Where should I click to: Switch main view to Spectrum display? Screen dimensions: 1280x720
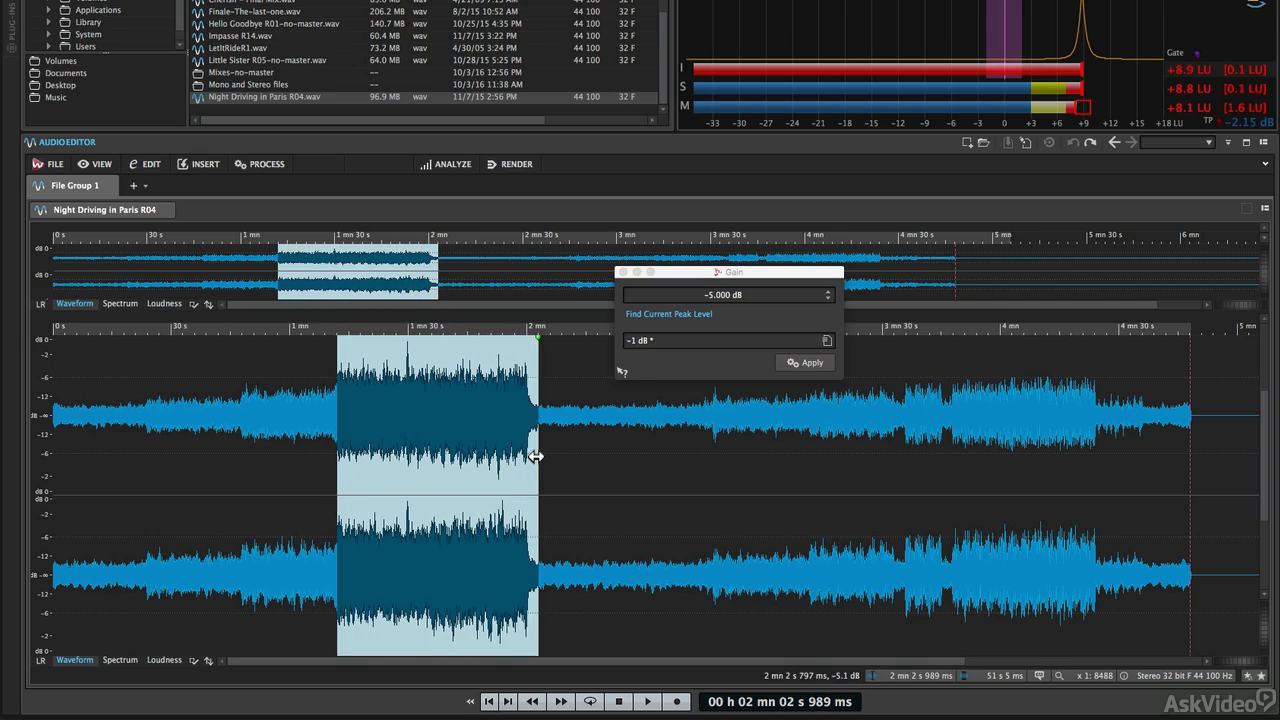(x=120, y=661)
